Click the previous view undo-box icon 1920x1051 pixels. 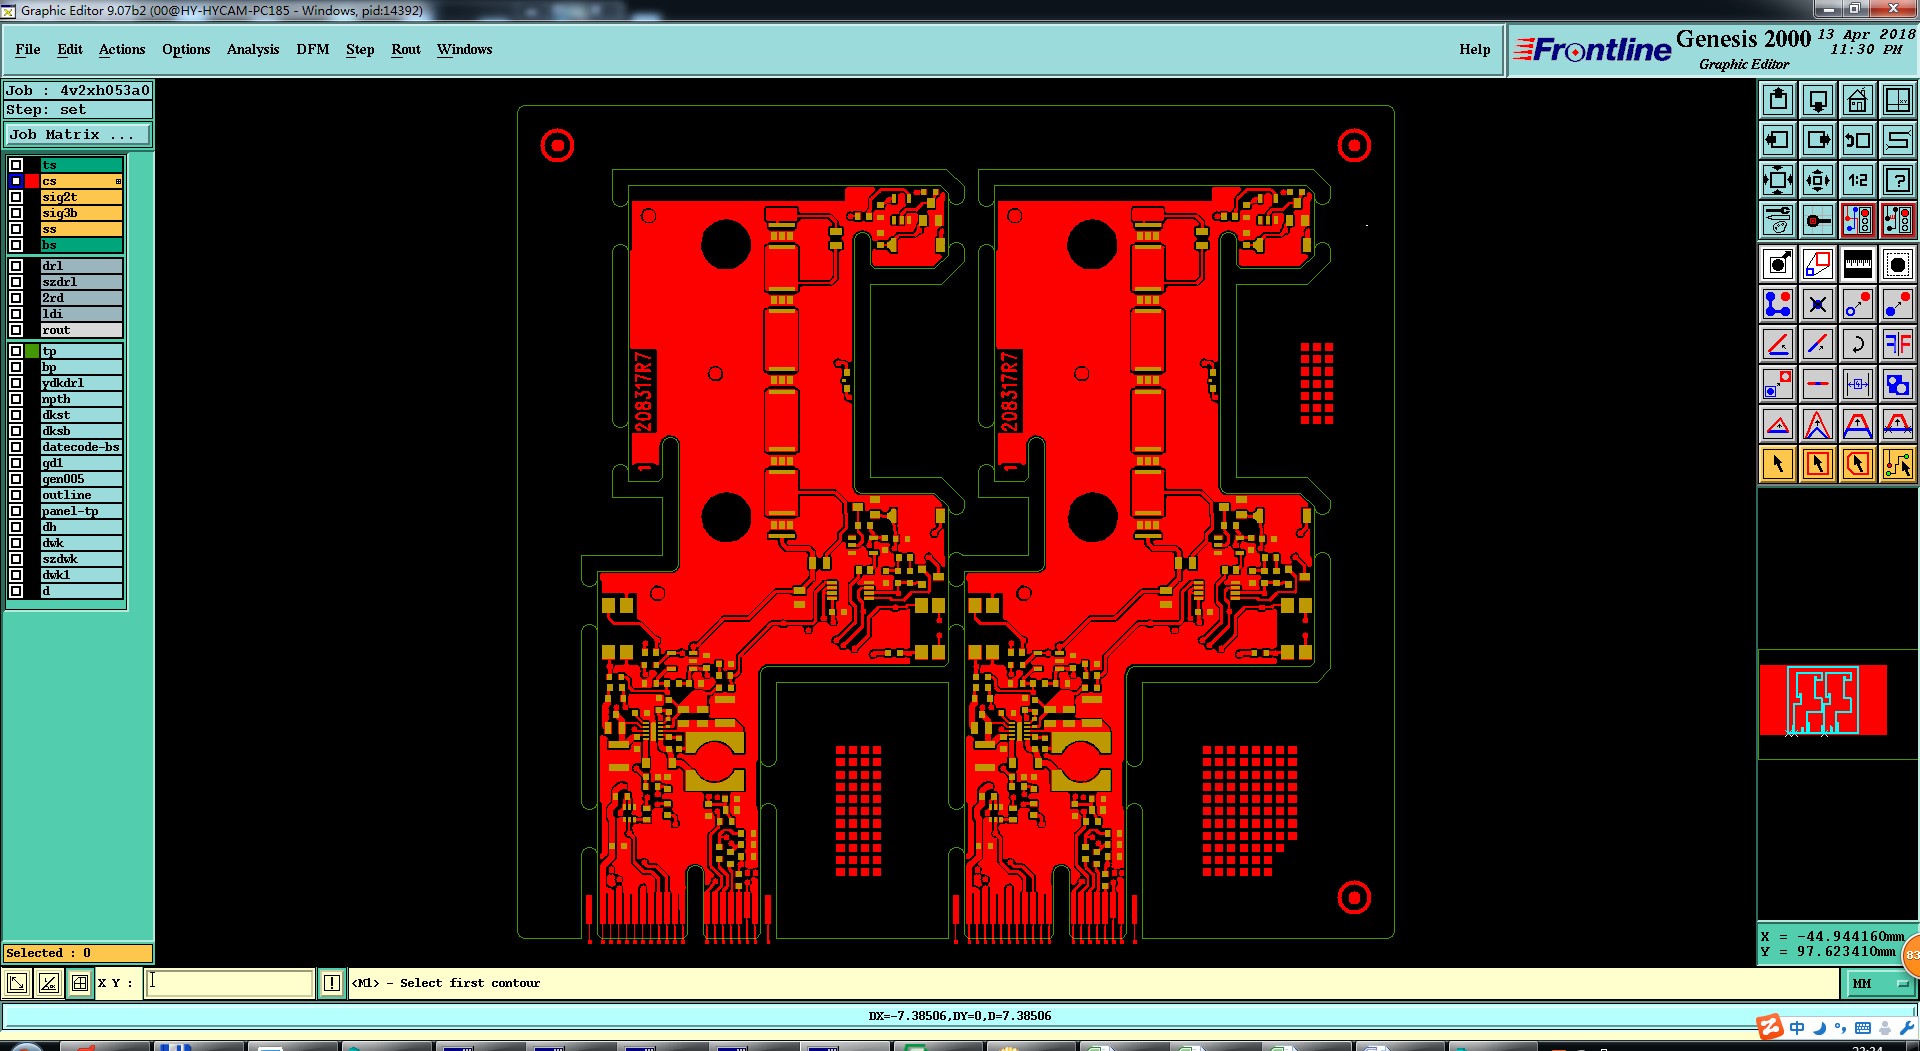point(1858,140)
